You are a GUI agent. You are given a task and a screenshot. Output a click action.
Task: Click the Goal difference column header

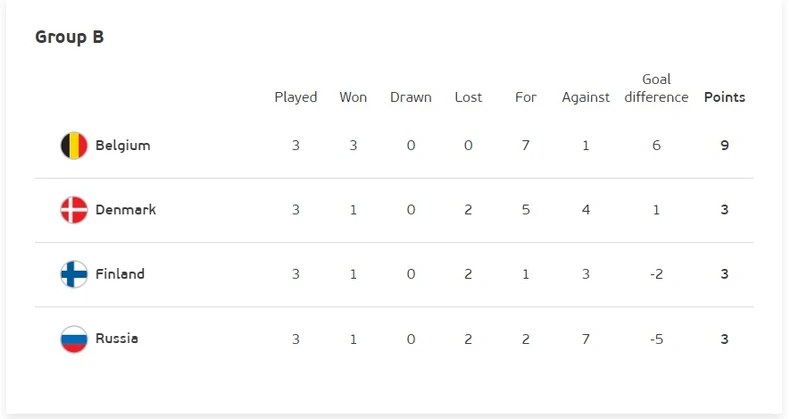(656, 88)
